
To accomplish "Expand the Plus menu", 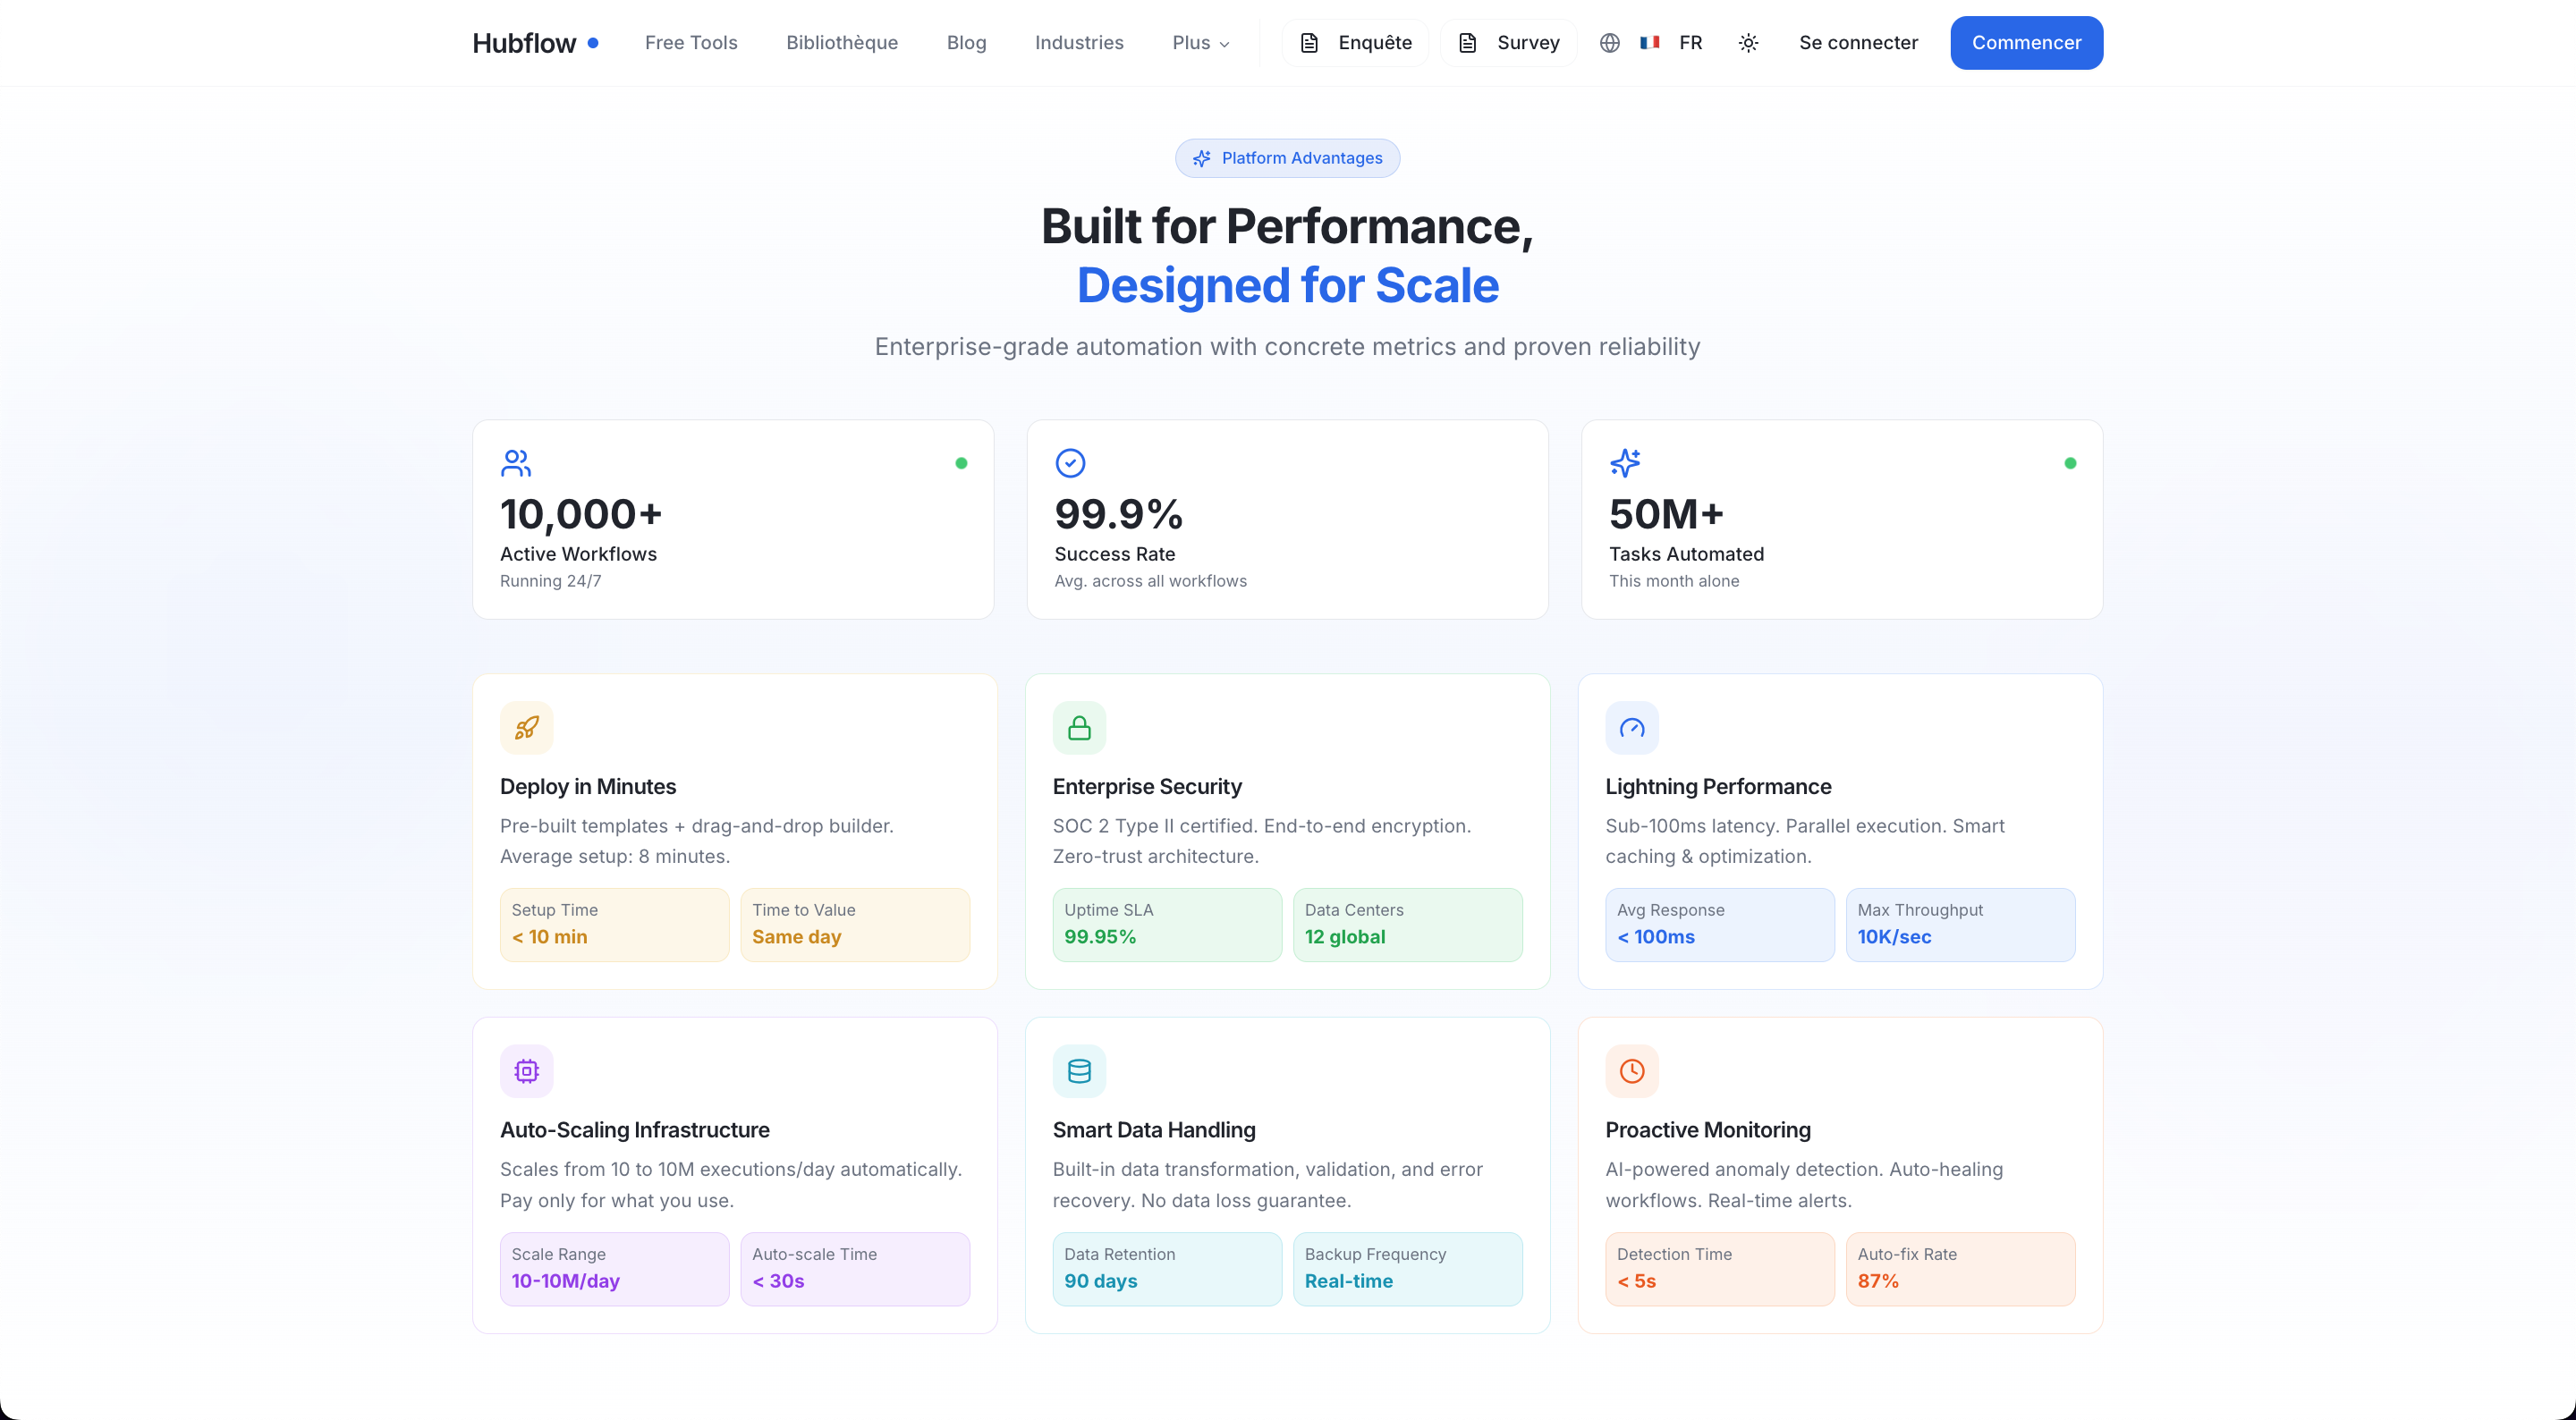I will click(1200, 43).
